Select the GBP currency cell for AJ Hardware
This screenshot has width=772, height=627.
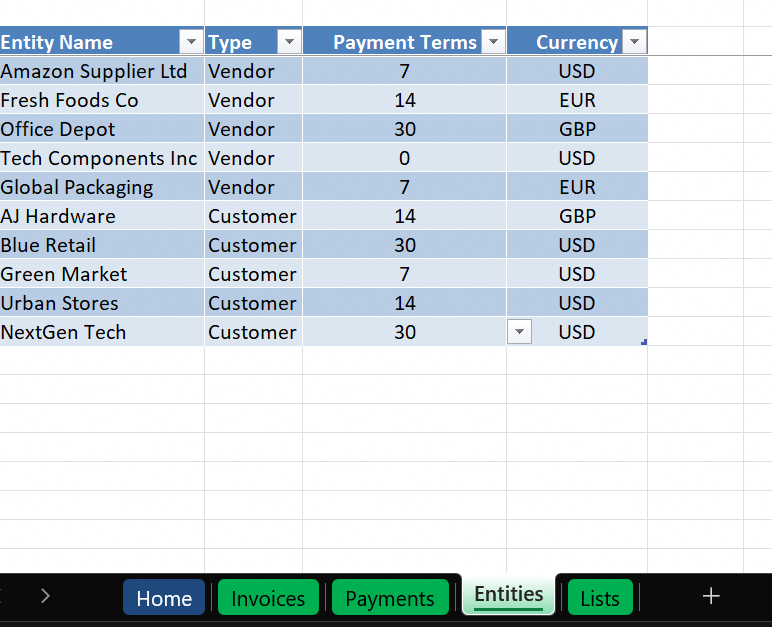pos(577,216)
